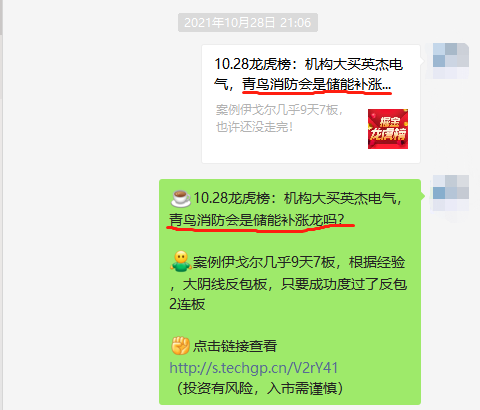Open the s.techgp.cn/V2rY41 link
This screenshot has height=410, width=480.
pyautogui.click(x=254, y=368)
